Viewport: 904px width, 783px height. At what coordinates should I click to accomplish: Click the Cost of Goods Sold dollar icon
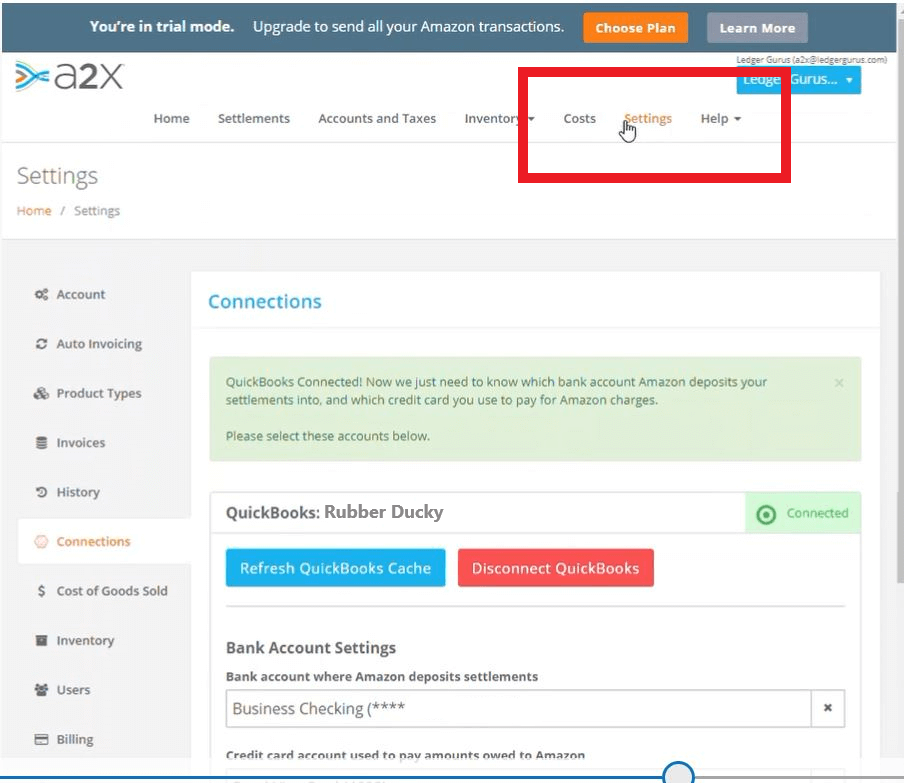click(x=42, y=591)
